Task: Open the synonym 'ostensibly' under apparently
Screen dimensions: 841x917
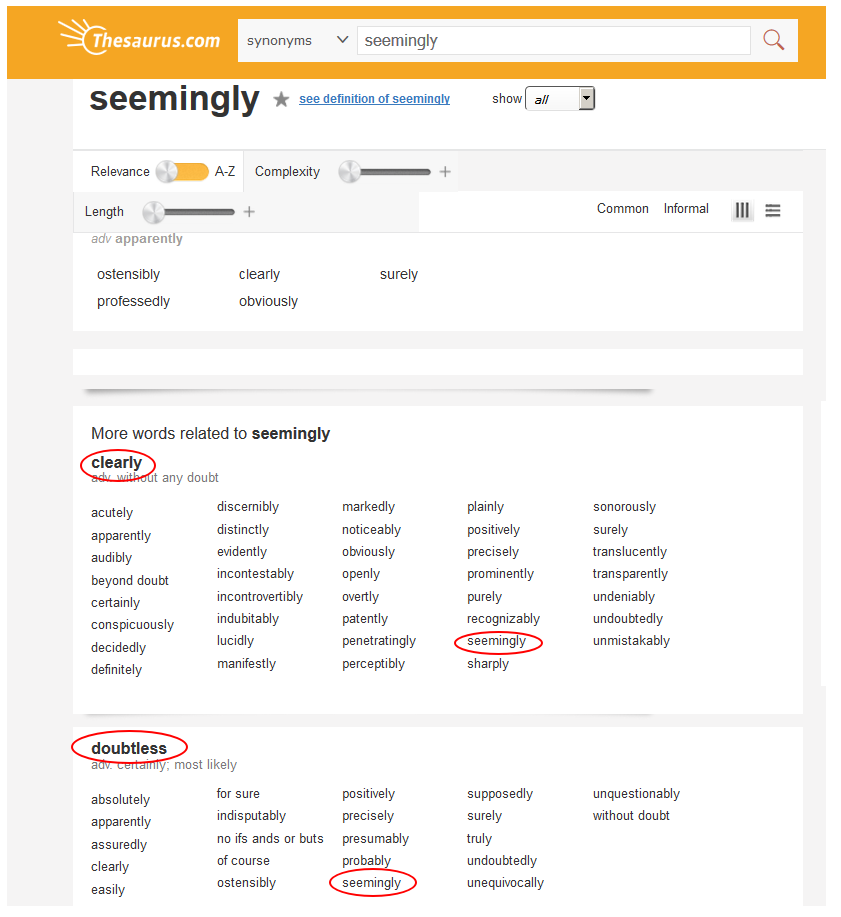Action: click(x=128, y=274)
